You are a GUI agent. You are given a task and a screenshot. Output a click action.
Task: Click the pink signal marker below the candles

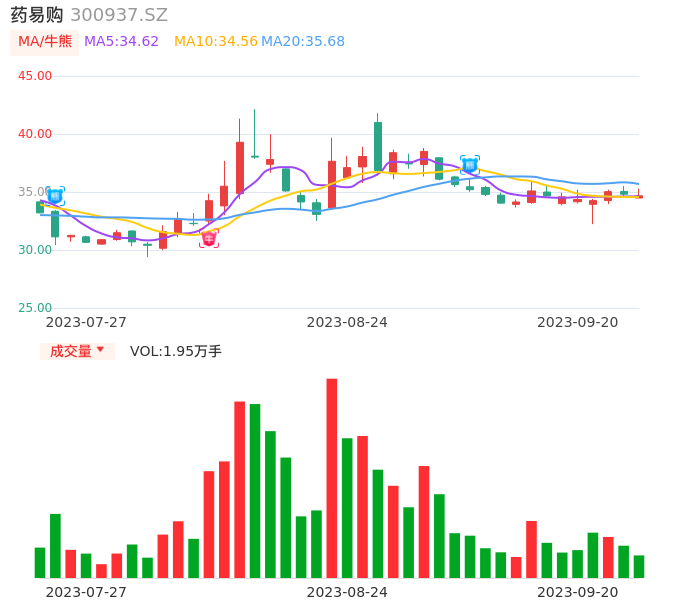209,238
